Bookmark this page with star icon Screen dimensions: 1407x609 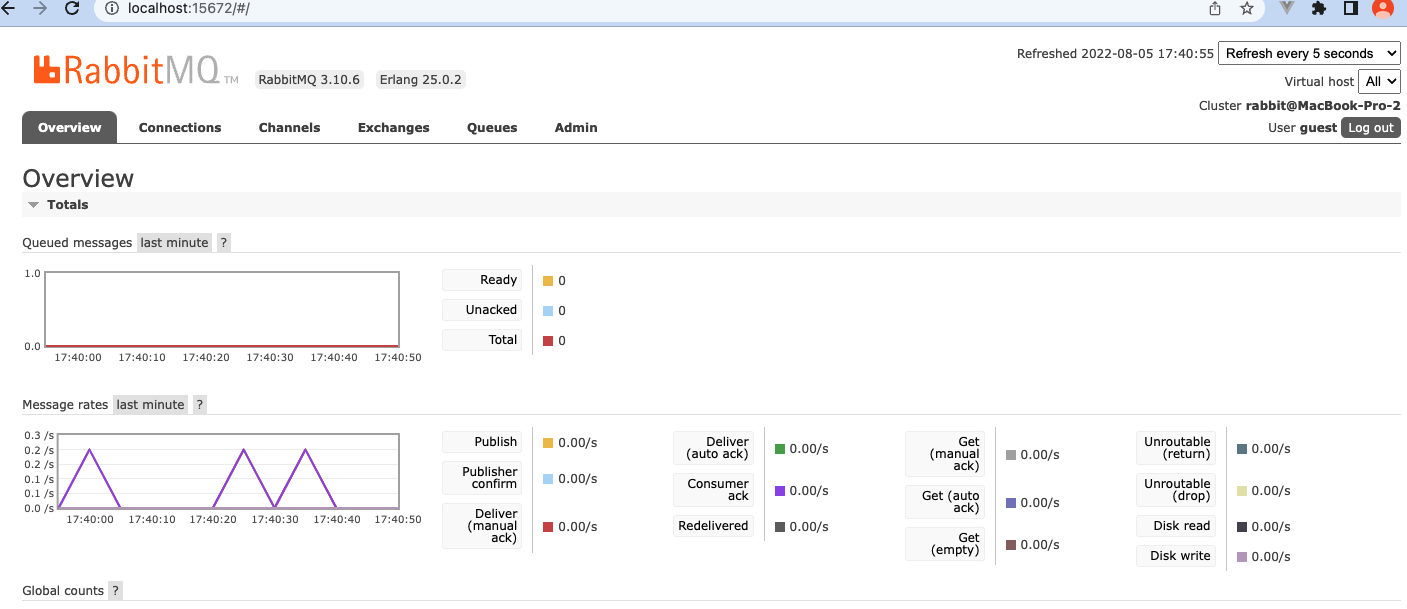pos(1247,8)
